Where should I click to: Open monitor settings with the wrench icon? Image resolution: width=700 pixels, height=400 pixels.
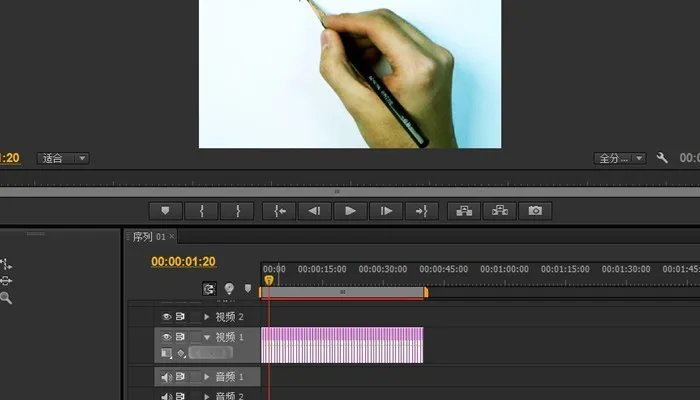tap(662, 158)
